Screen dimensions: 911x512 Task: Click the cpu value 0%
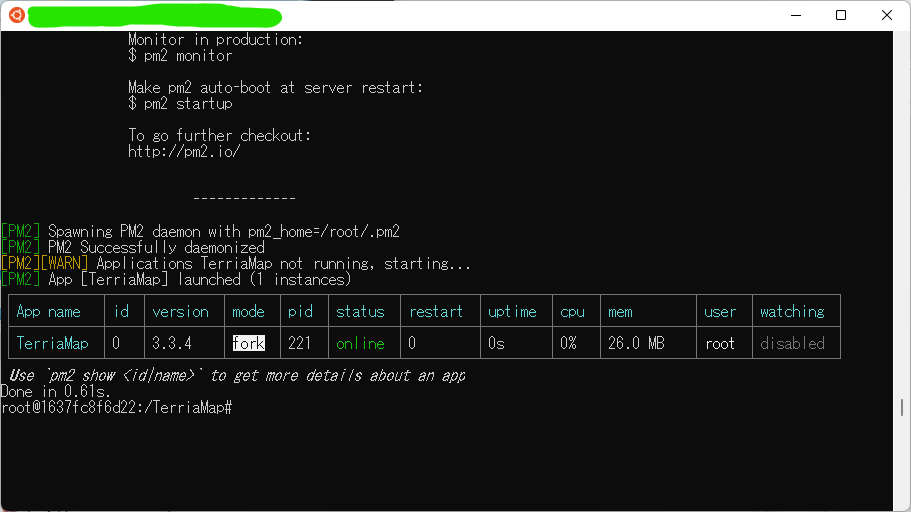(x=568, y=343)
